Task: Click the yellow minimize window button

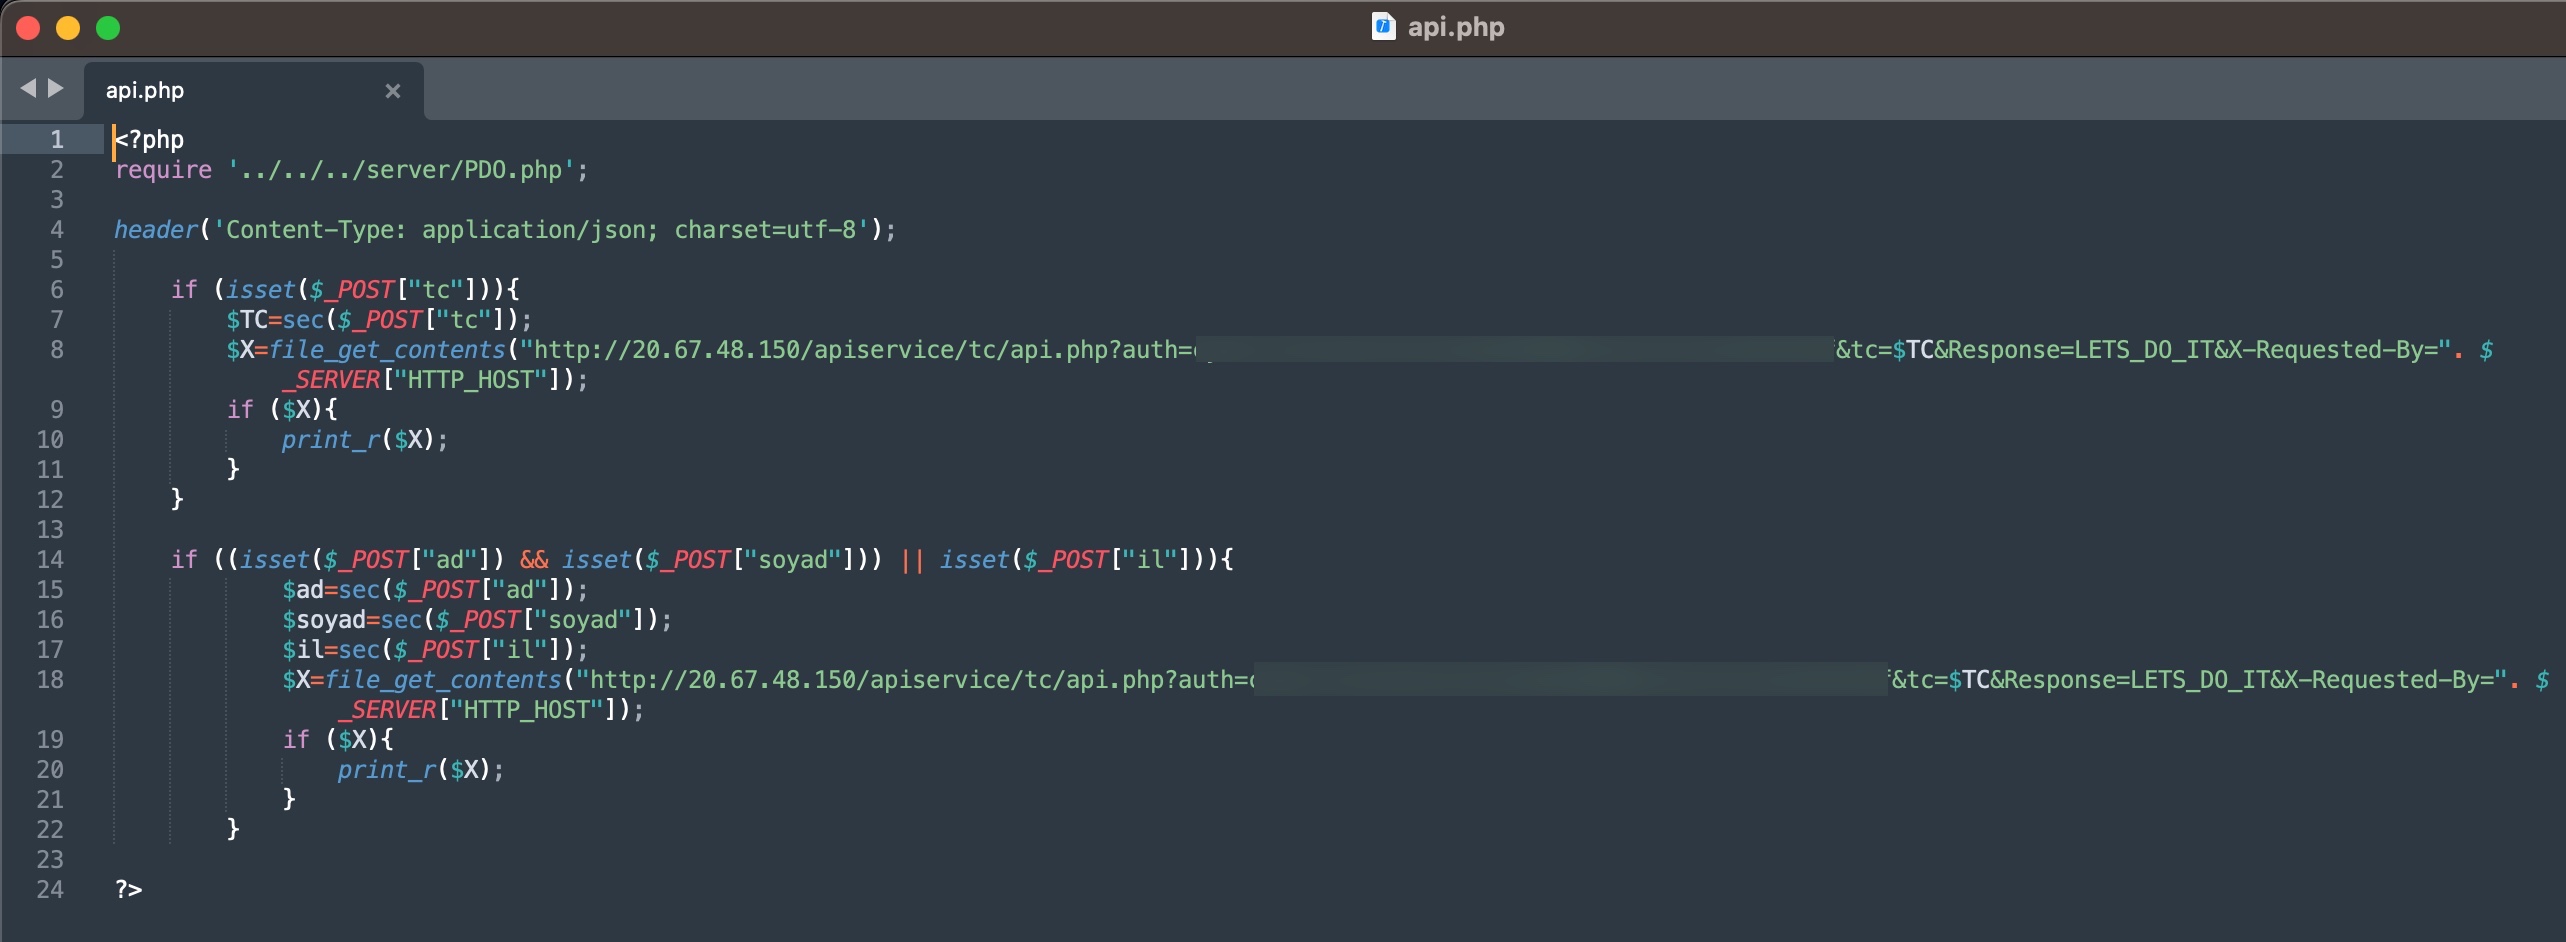Action: point(68,28)
